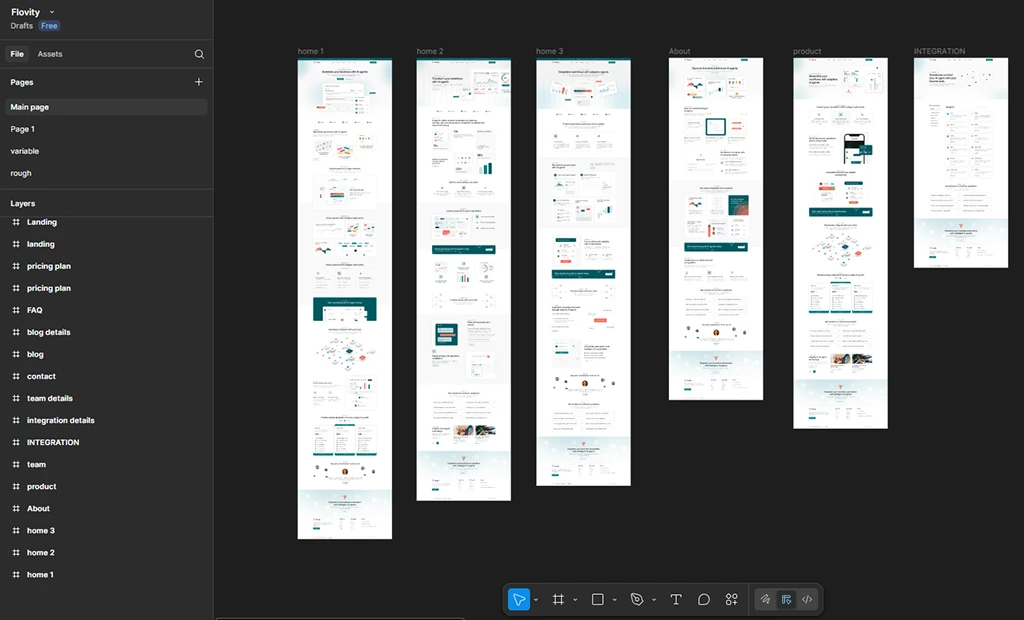
Task: Open Frame tool options dropdown arrow
Action: pos(575,600)
